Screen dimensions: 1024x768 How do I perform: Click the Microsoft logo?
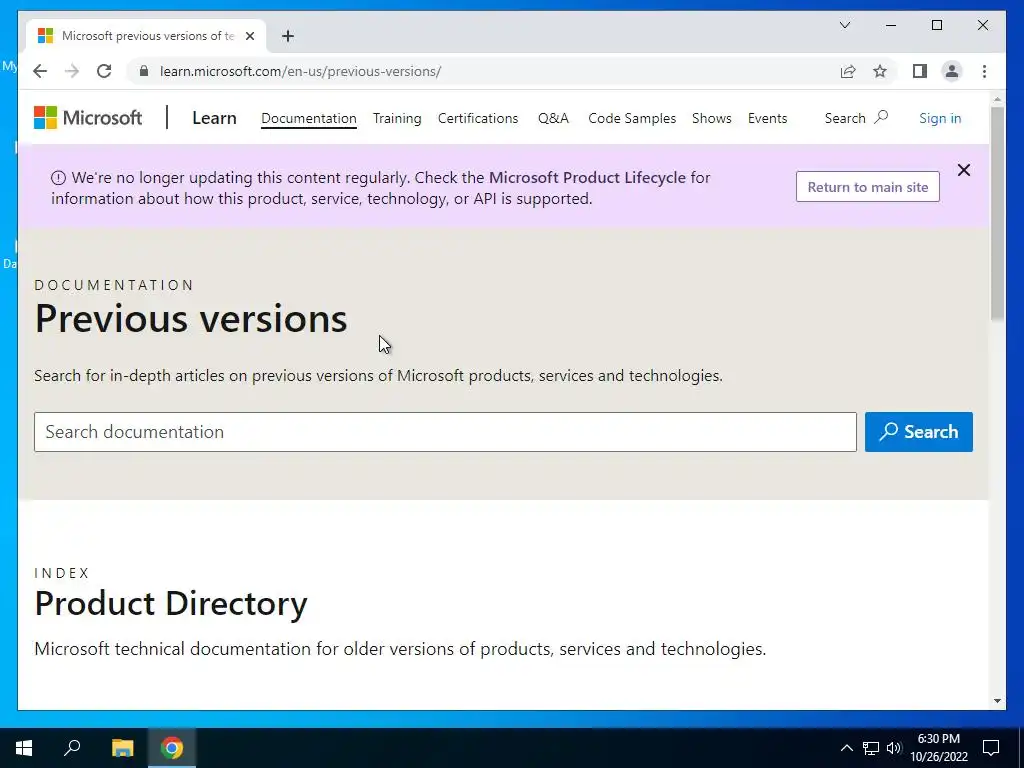point(88,118)
